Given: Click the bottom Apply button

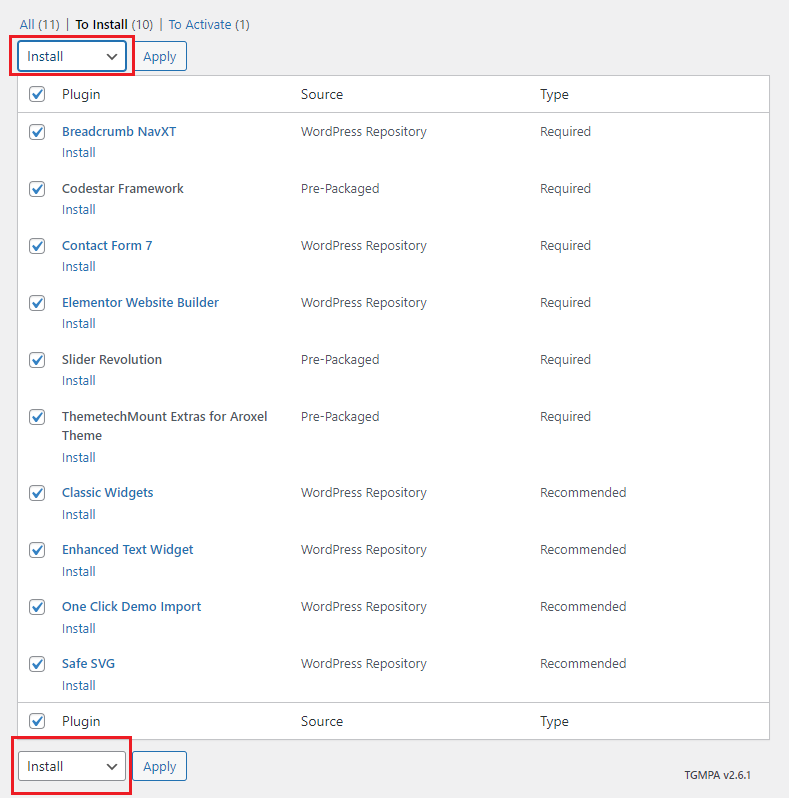Looking at the screenshot, I should pos(160,766).
